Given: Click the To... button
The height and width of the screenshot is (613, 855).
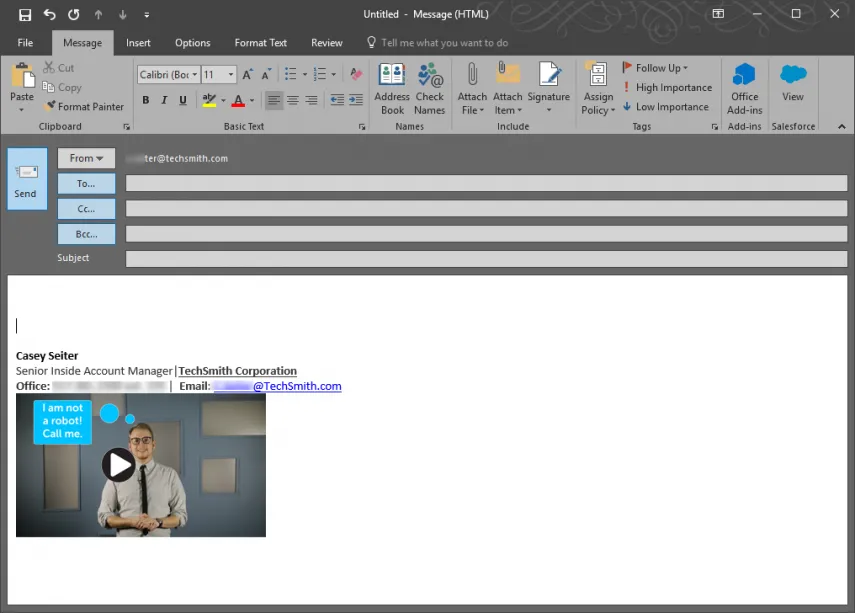Looking at the screenshot, I should click(x=86, y=184).
